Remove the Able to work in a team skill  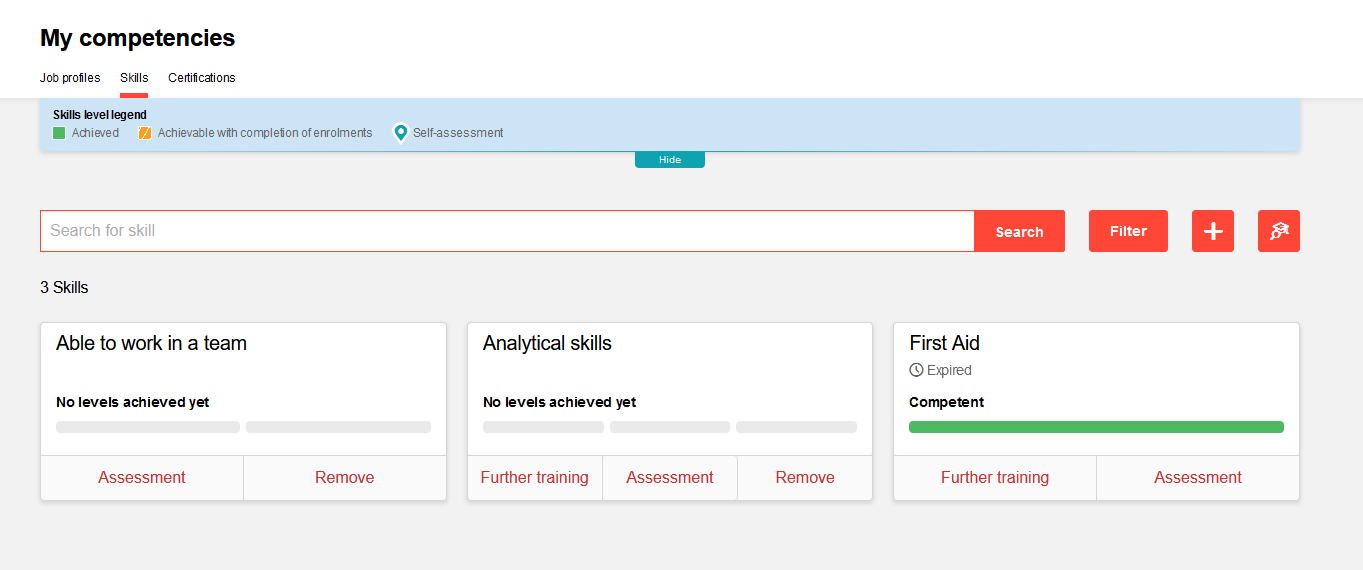coord(345,478)
